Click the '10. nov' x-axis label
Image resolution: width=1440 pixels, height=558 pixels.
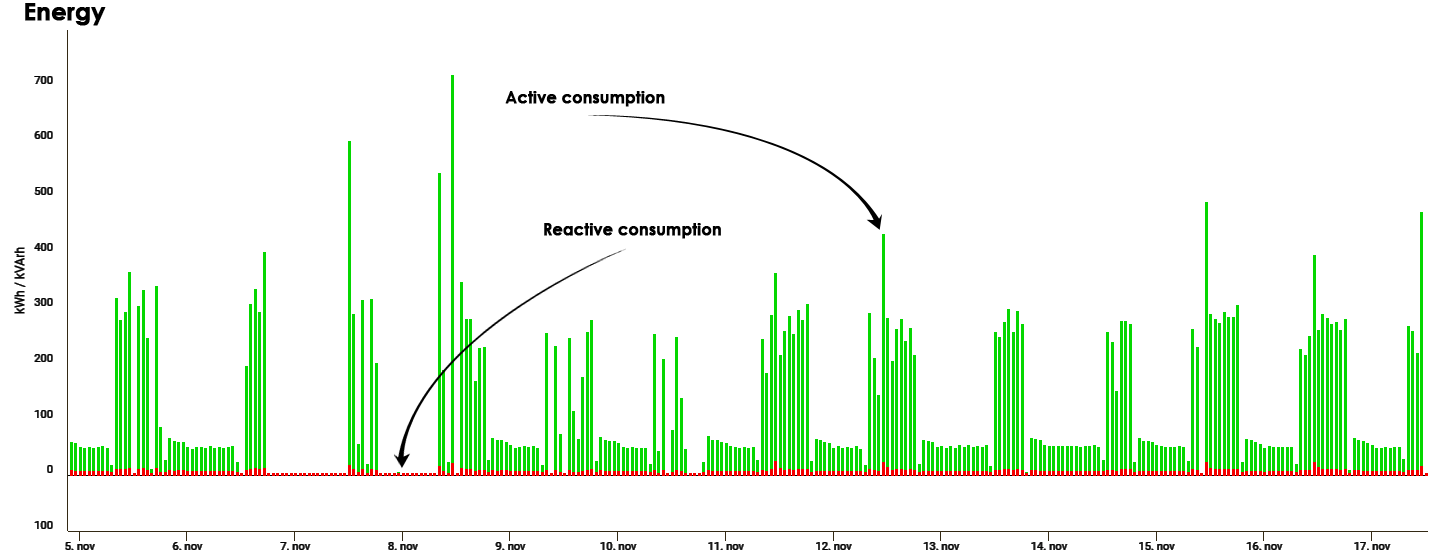618,546
